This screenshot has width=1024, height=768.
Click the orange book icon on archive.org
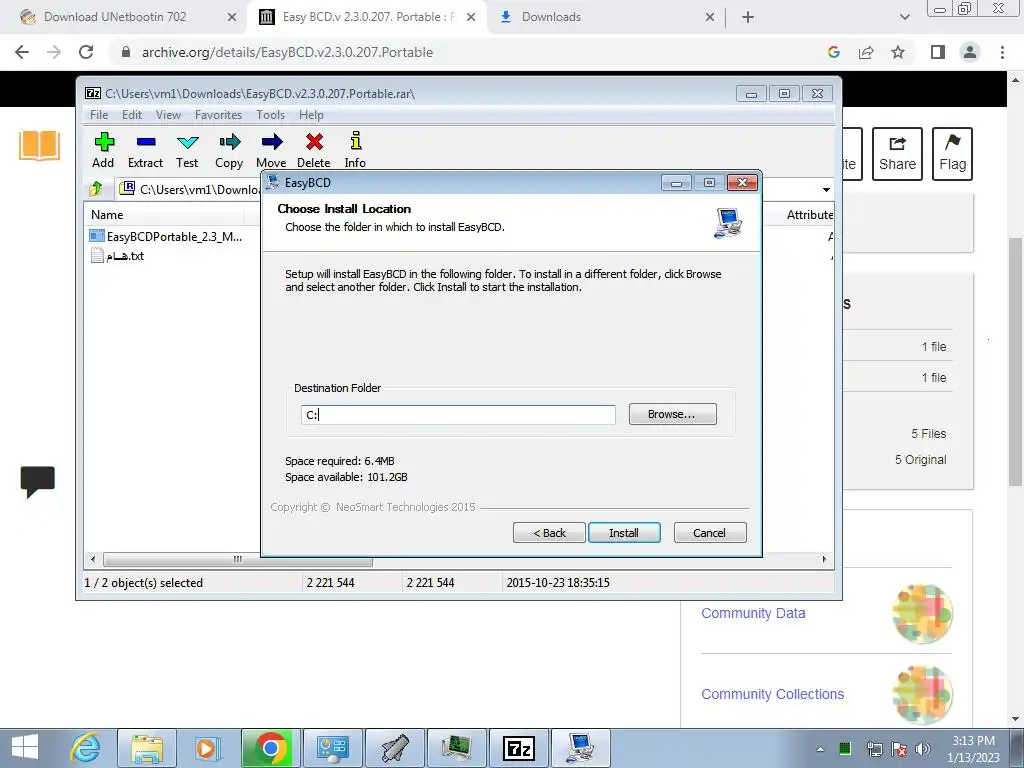click(39, 145)
